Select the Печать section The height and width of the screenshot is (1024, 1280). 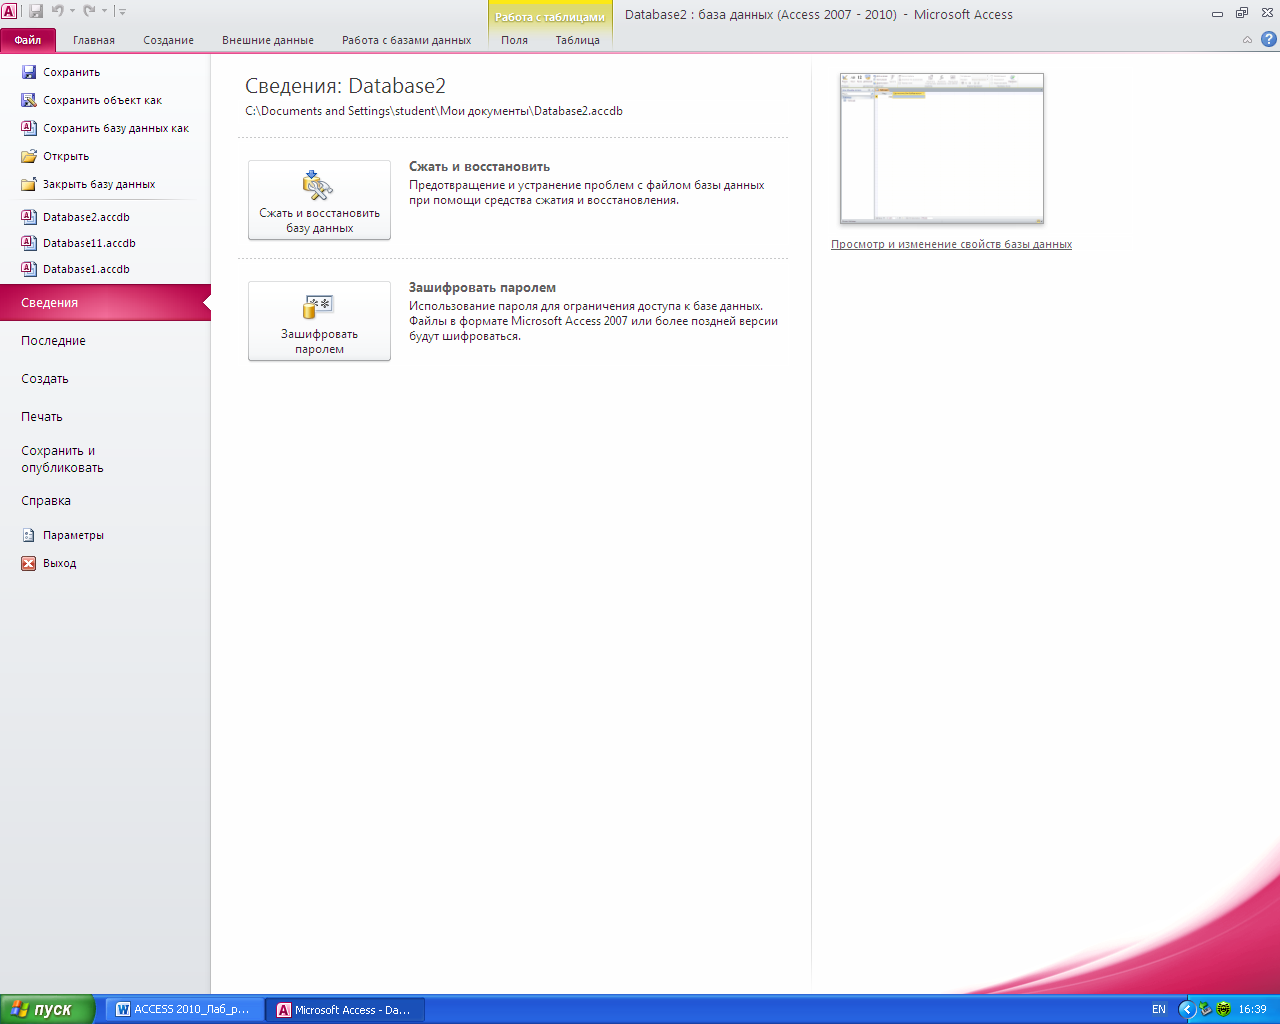point(105,417)
